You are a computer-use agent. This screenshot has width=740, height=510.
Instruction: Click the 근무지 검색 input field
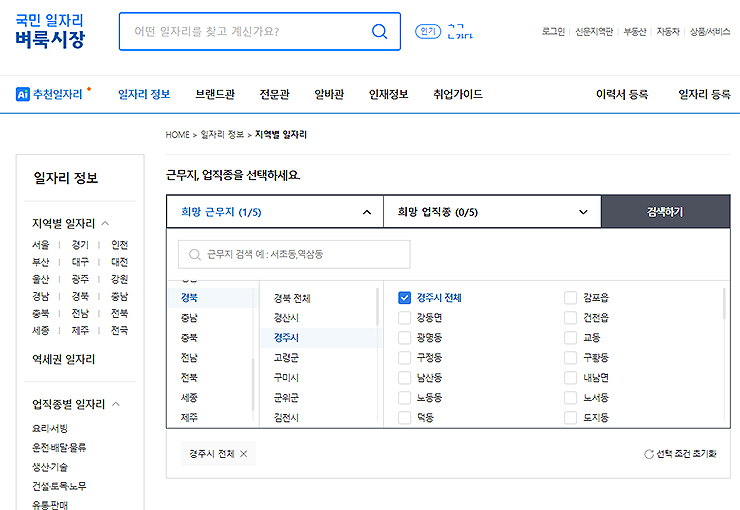click(x=294, y=255)
